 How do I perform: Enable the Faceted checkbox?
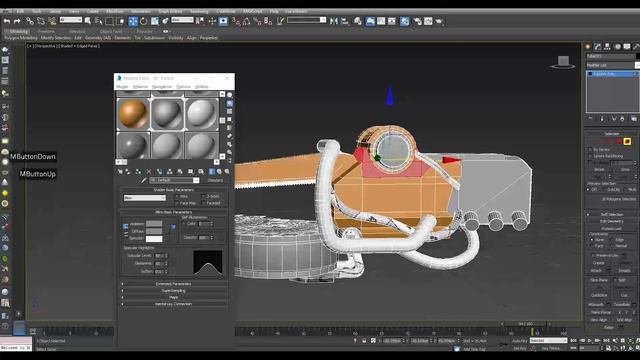pyautogui.click(x=203, y=203)
